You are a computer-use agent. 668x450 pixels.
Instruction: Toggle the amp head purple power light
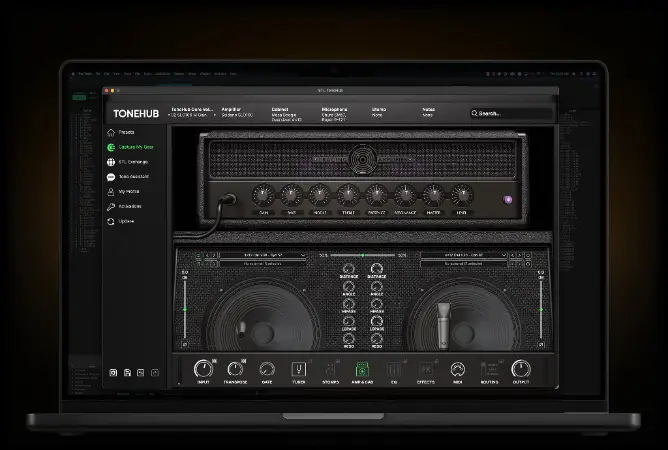tap(507, 199)
